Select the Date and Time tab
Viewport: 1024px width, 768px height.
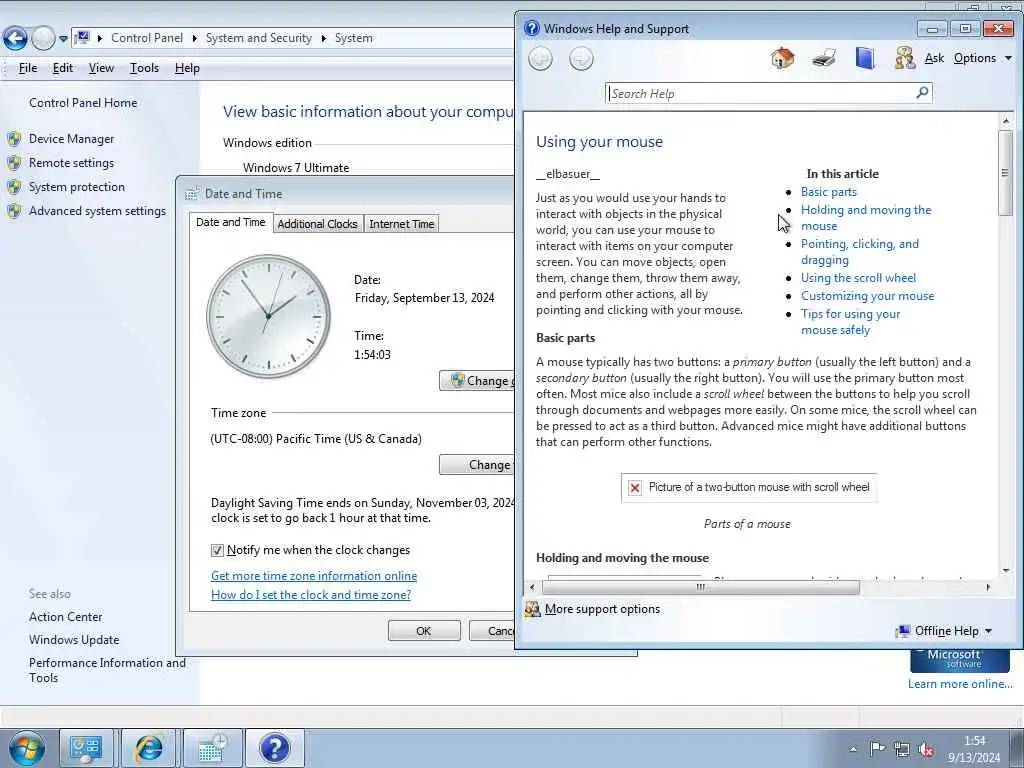click(231, 222)
